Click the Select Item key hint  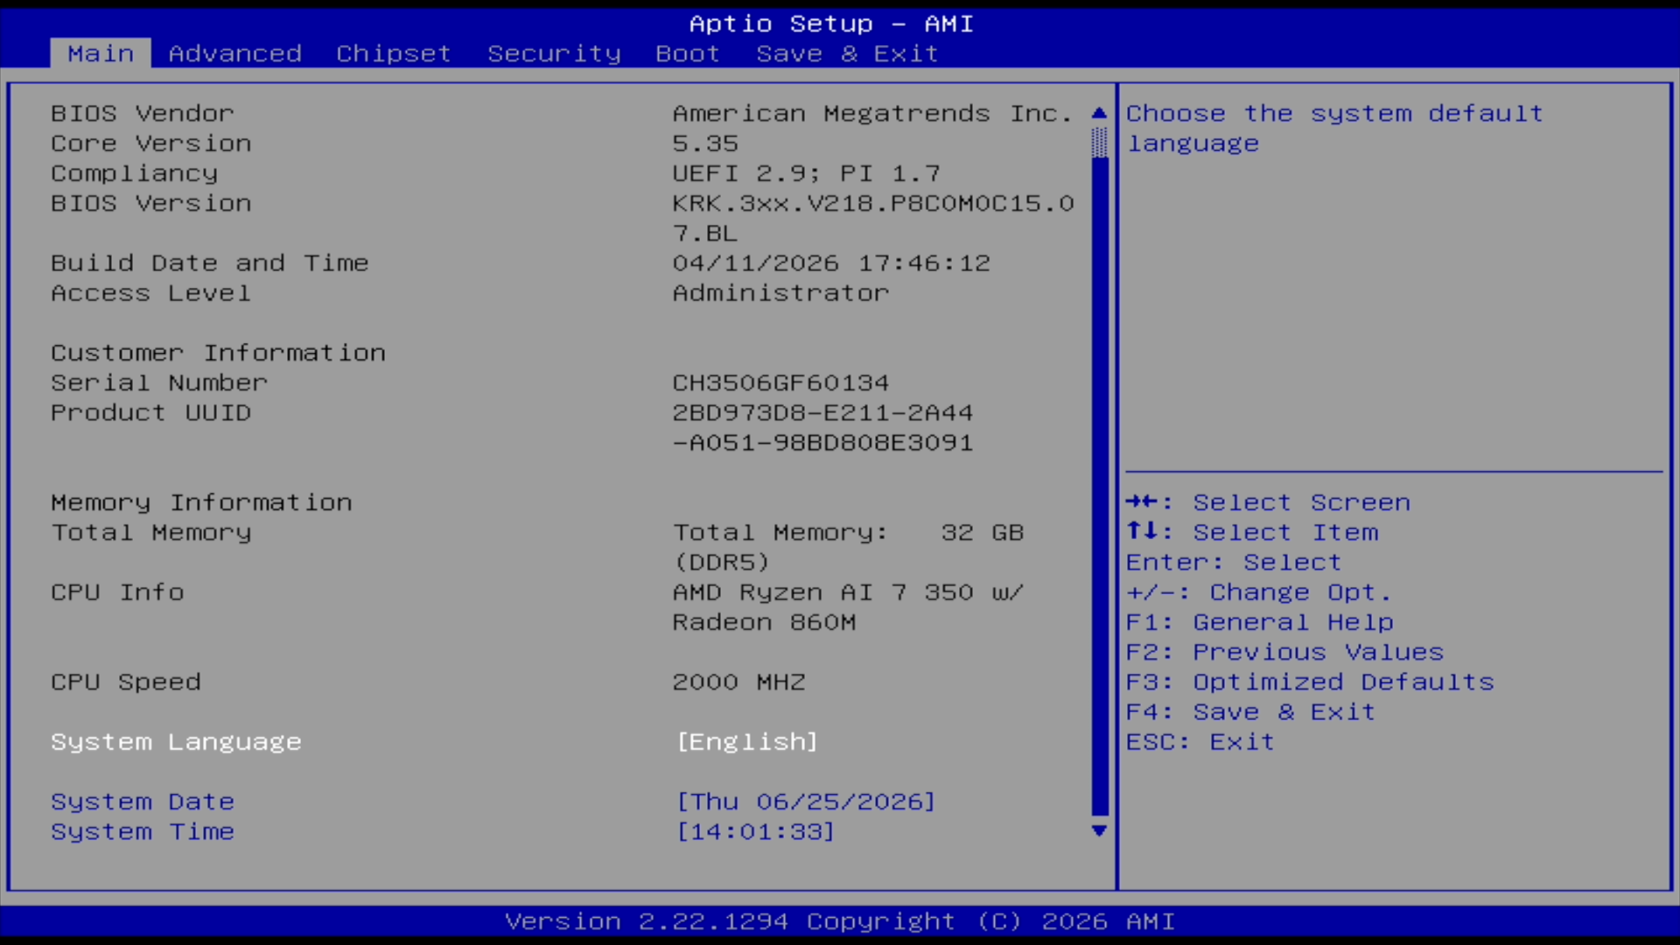click(1252, 532)
